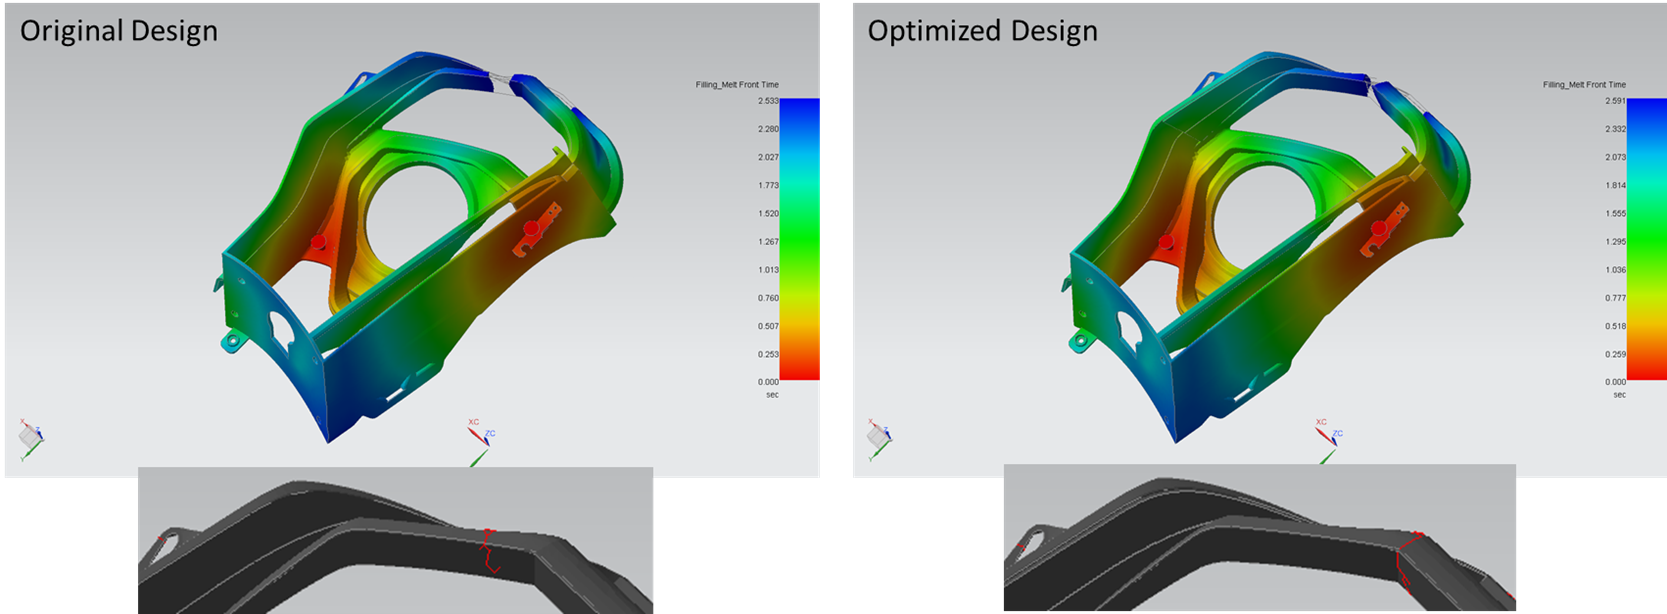Screen dimensions: 1667x614
Task: Click legend value 1.295
Action: (1615, 241)
